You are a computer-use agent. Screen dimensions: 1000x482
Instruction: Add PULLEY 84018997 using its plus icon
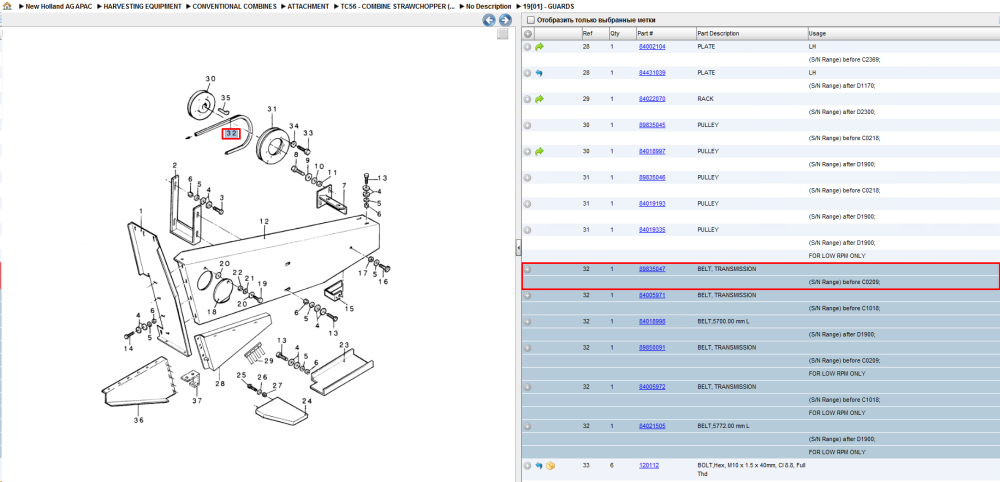527,152
